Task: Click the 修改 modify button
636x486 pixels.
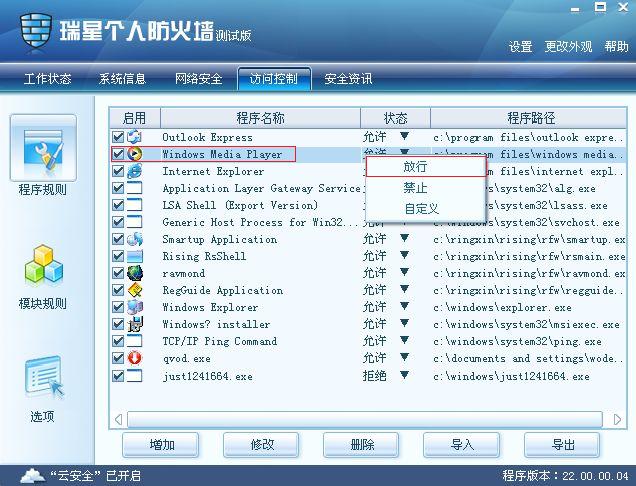Action: pyautogui.click(x=261, y=445)
